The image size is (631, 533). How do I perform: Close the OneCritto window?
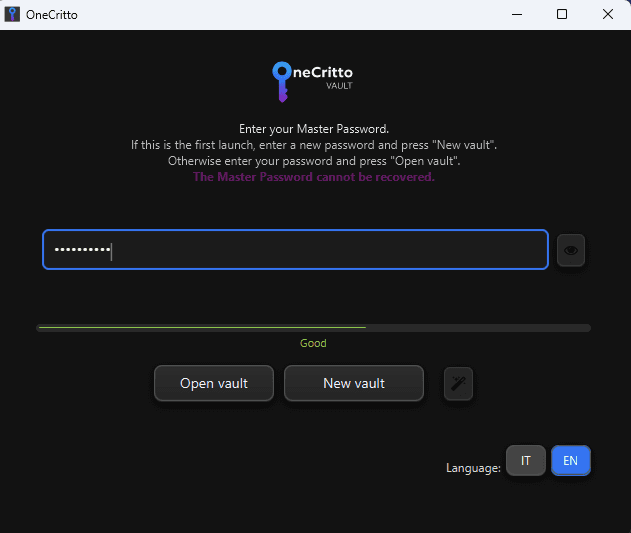pos(608,14)
